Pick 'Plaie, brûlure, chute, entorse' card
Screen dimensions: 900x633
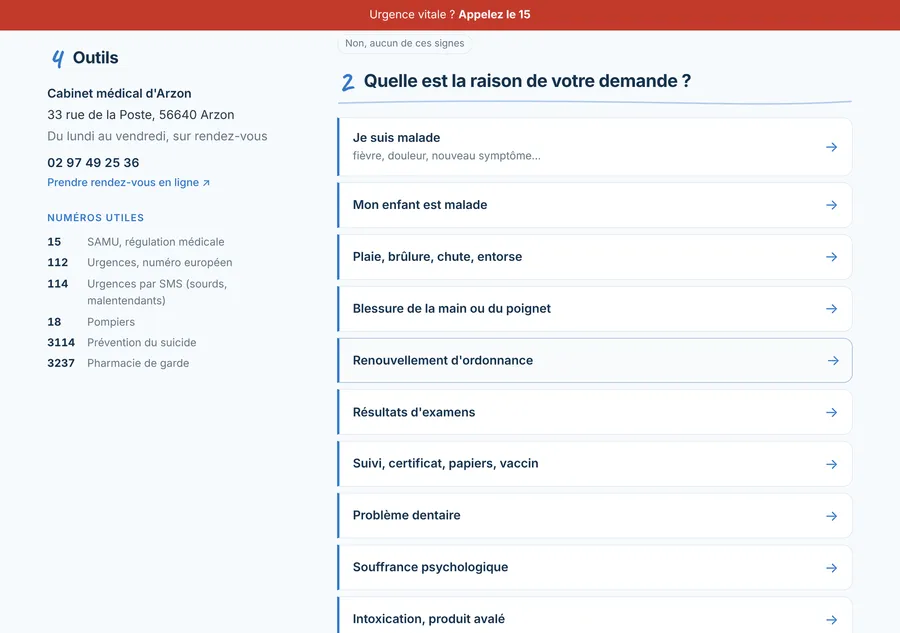(x=595, y=257)
